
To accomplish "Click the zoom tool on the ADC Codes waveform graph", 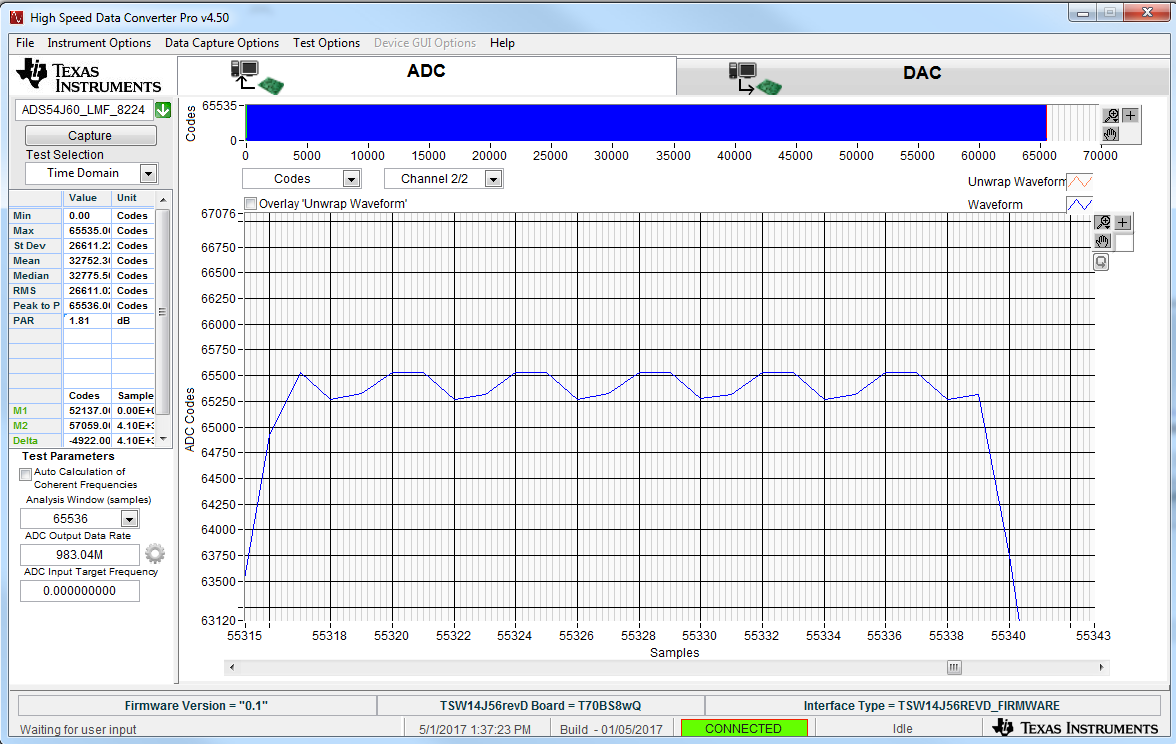I will click(x=1103, y=223).
